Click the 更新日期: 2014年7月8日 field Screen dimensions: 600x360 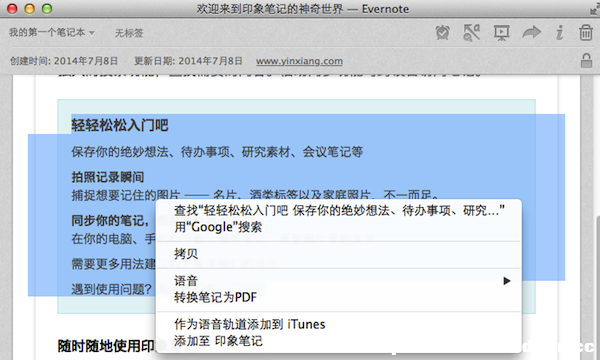[x=188, y=61]
